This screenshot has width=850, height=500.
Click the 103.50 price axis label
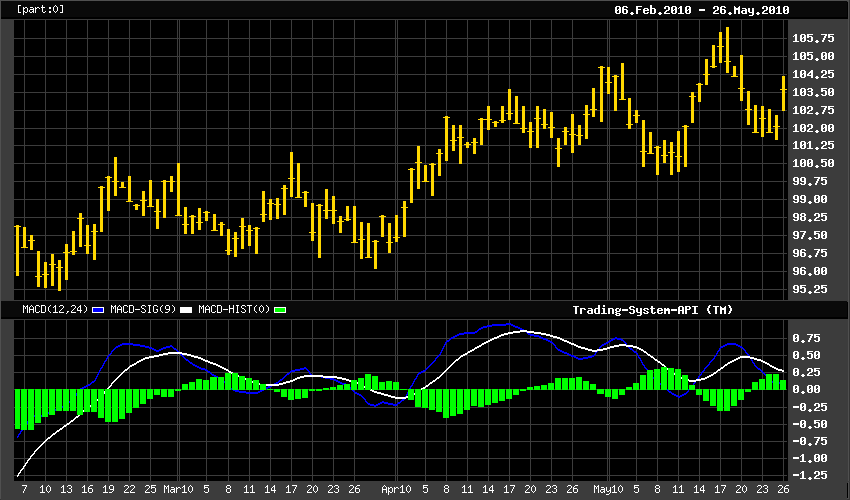coord(813,92)
